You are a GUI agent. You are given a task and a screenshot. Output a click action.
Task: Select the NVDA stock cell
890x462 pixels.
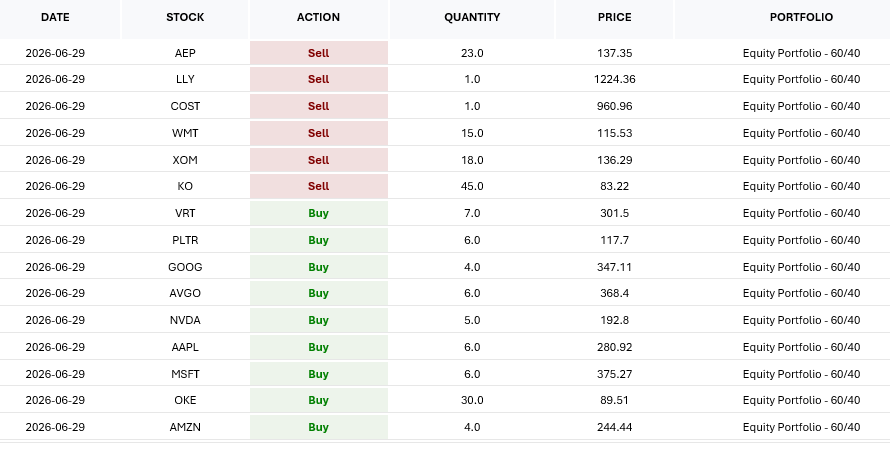[185, 320]
